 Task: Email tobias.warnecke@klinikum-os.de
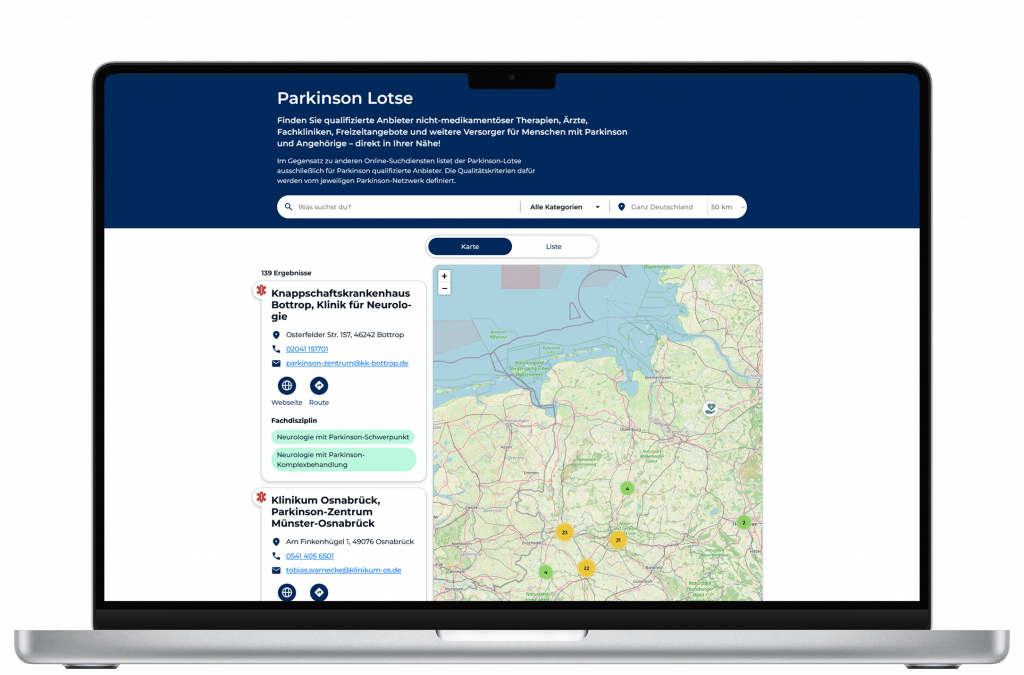(x=344, y=571)
